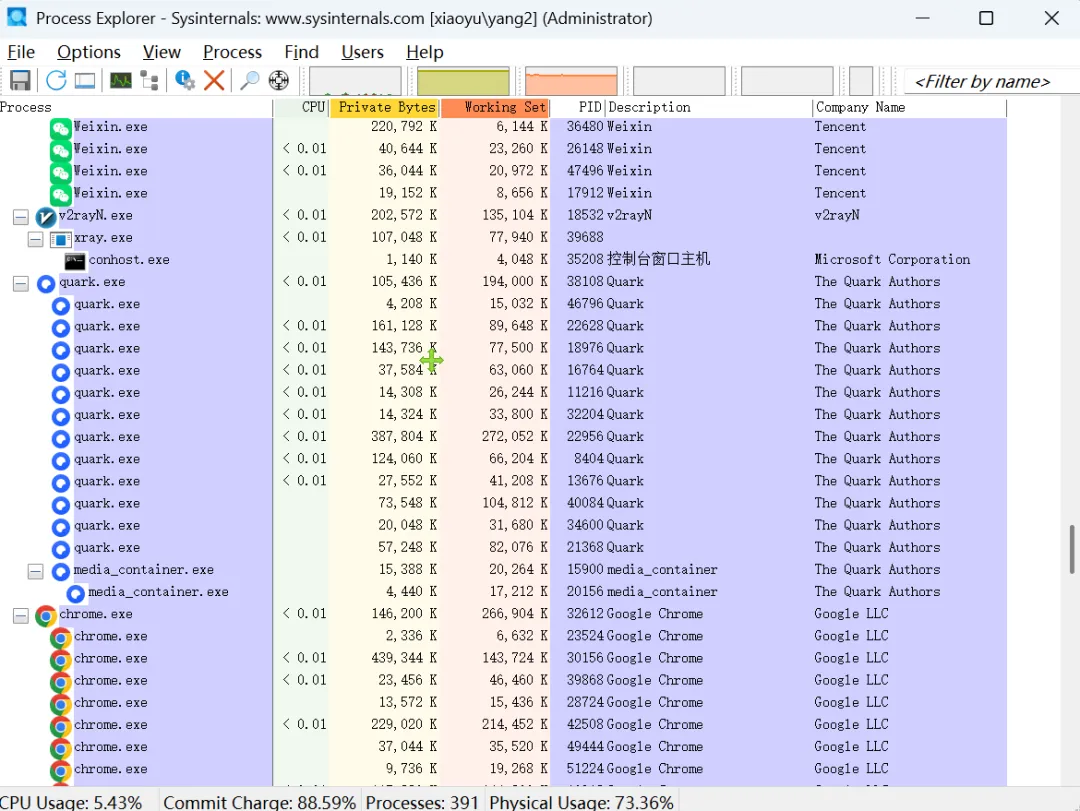Click media_container.exe icon for PID 20156
The image size is (1080, 811).
[x=76, y=593]
